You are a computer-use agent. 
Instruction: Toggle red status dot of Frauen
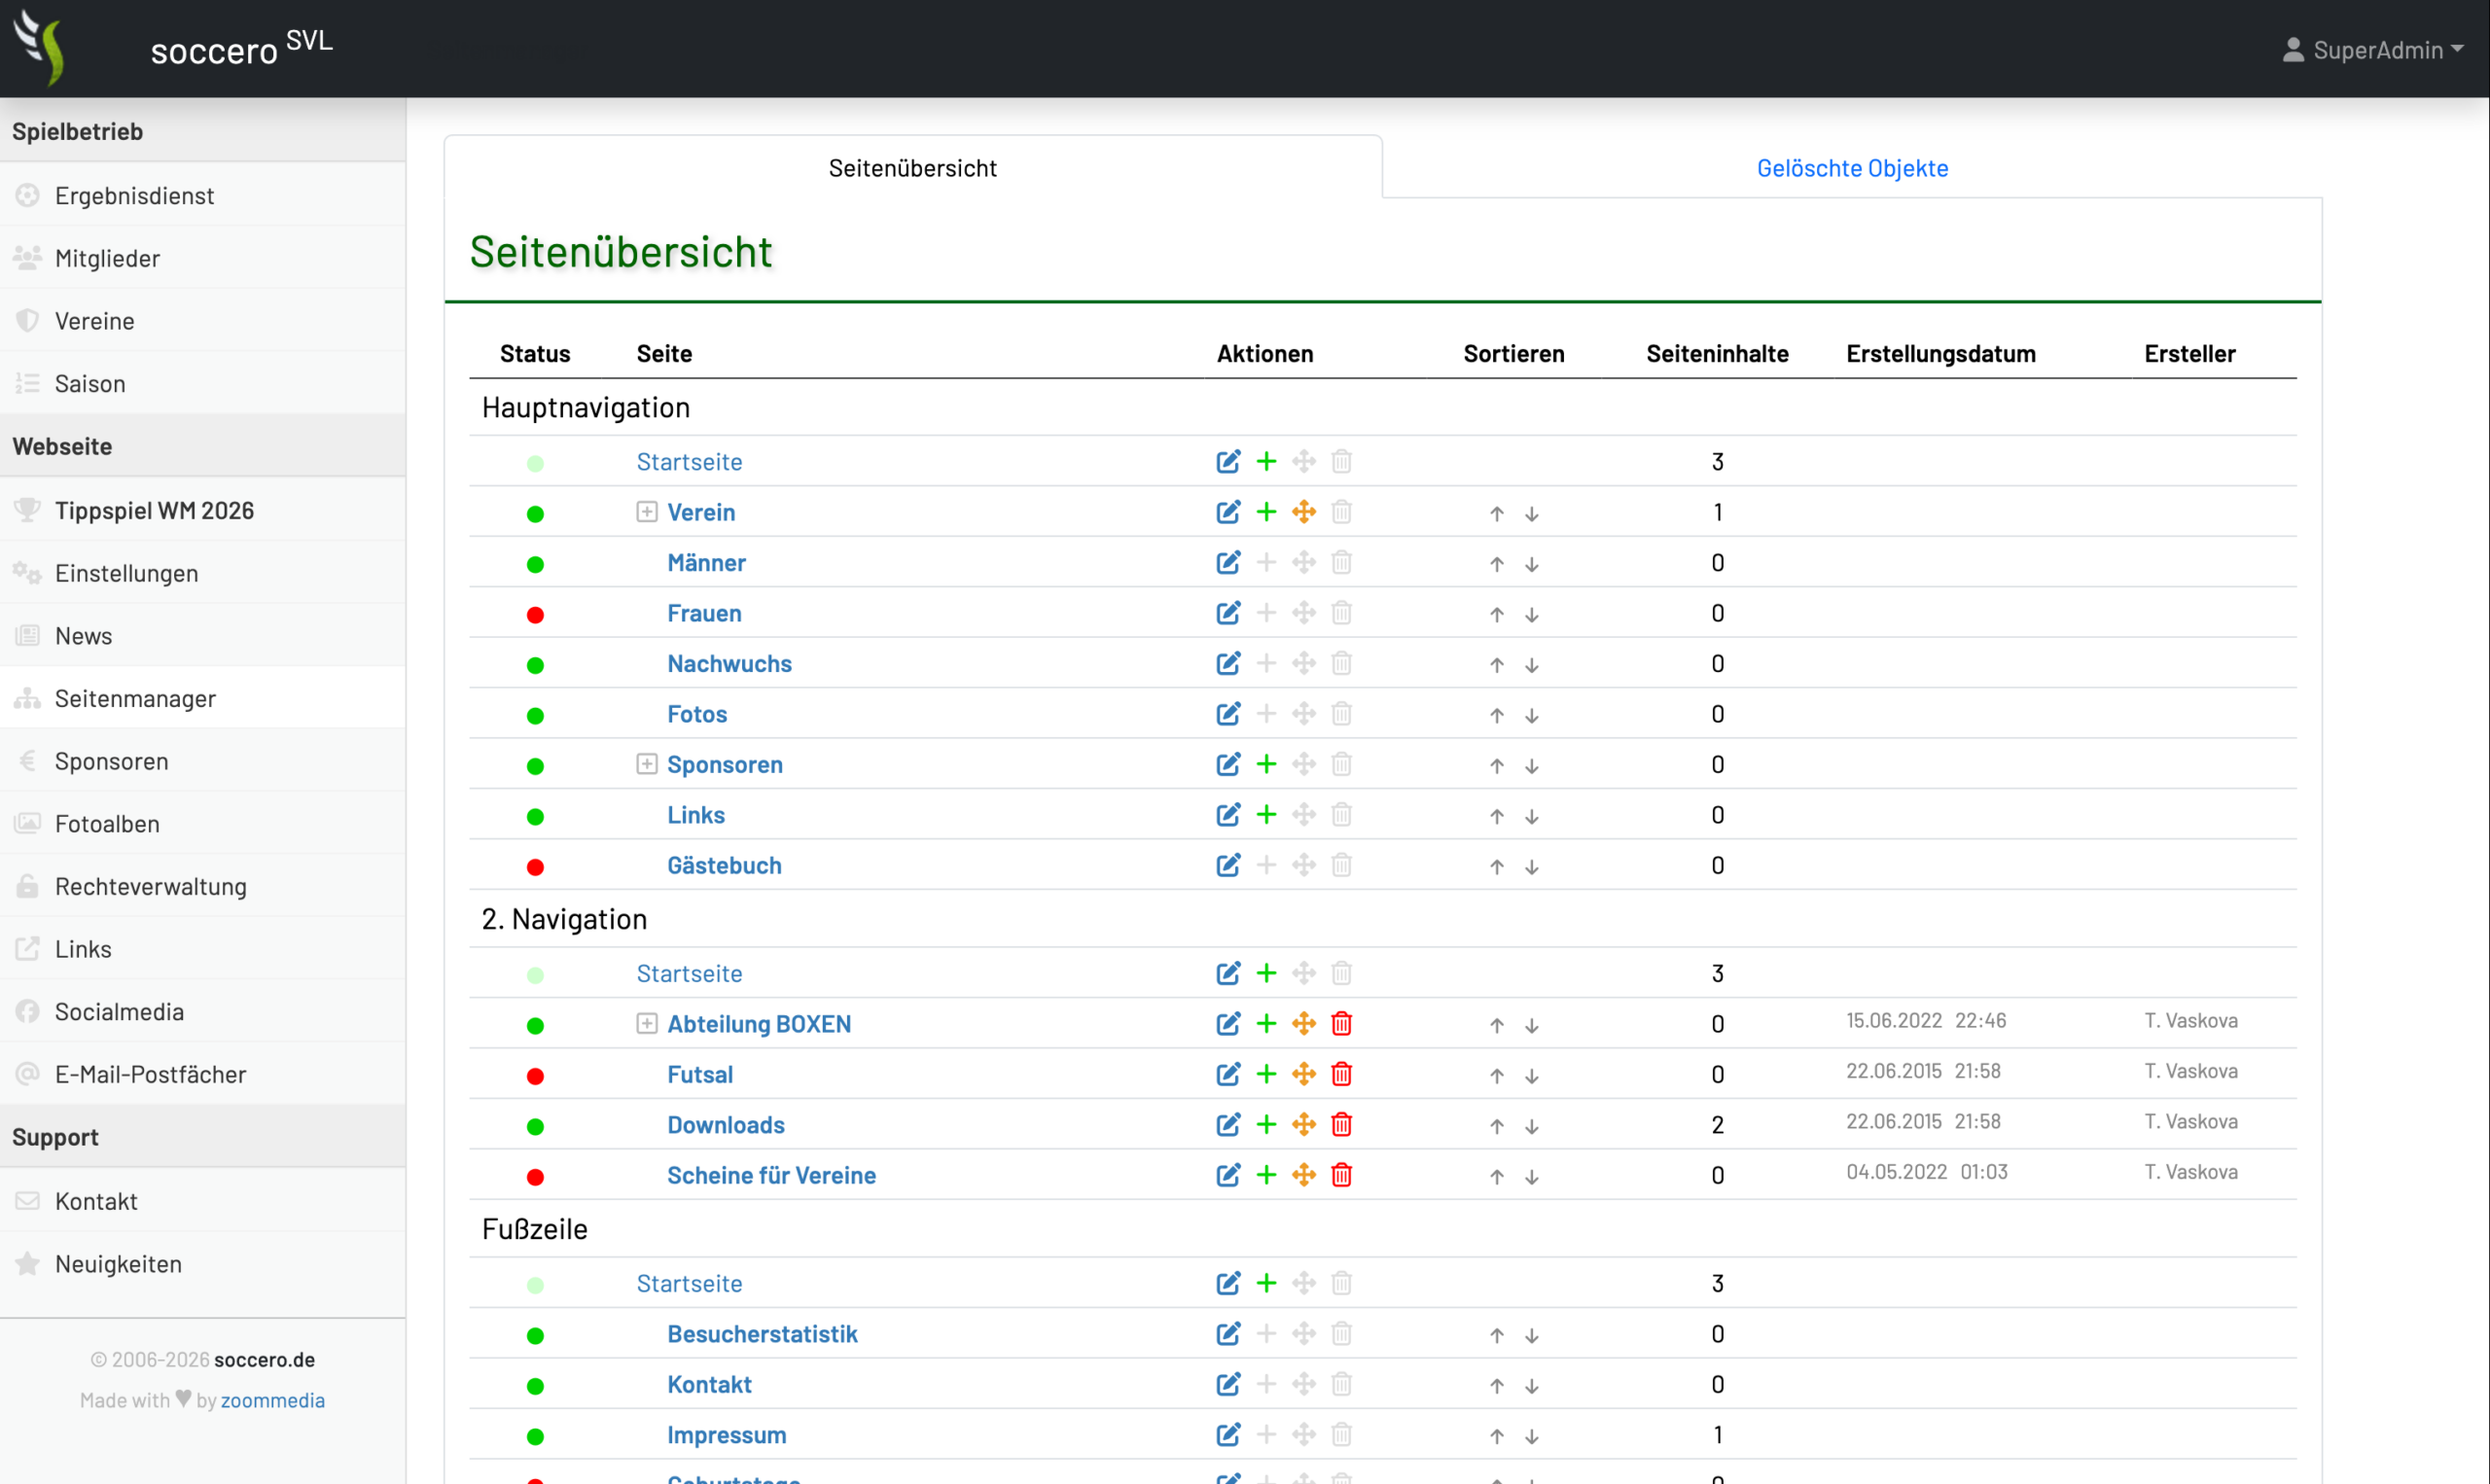[535, 615]
